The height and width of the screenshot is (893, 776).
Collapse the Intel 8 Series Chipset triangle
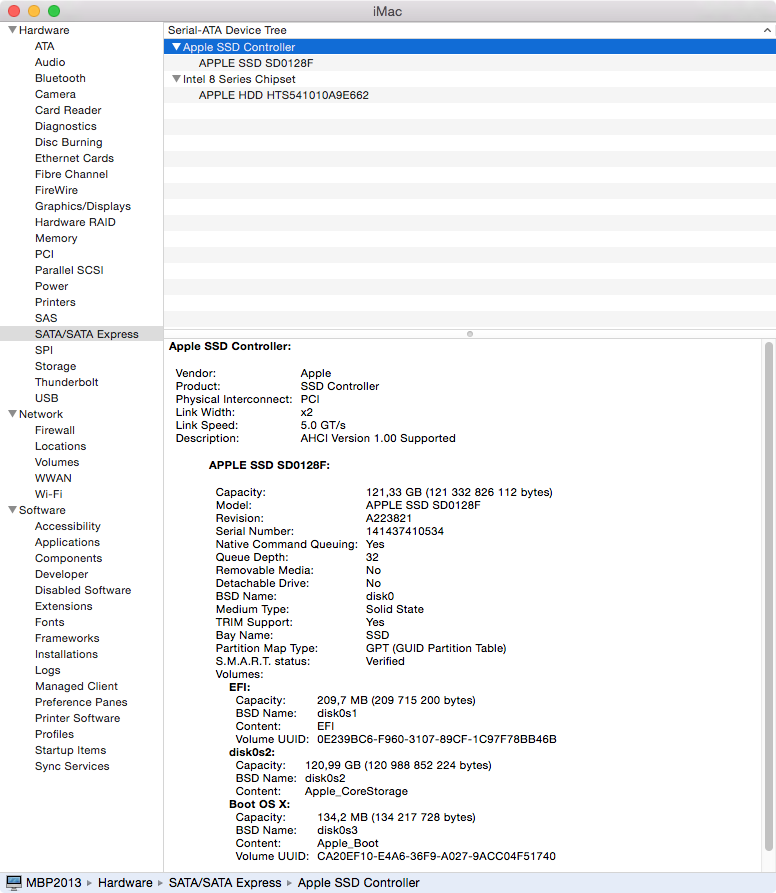tap(176, 79)
